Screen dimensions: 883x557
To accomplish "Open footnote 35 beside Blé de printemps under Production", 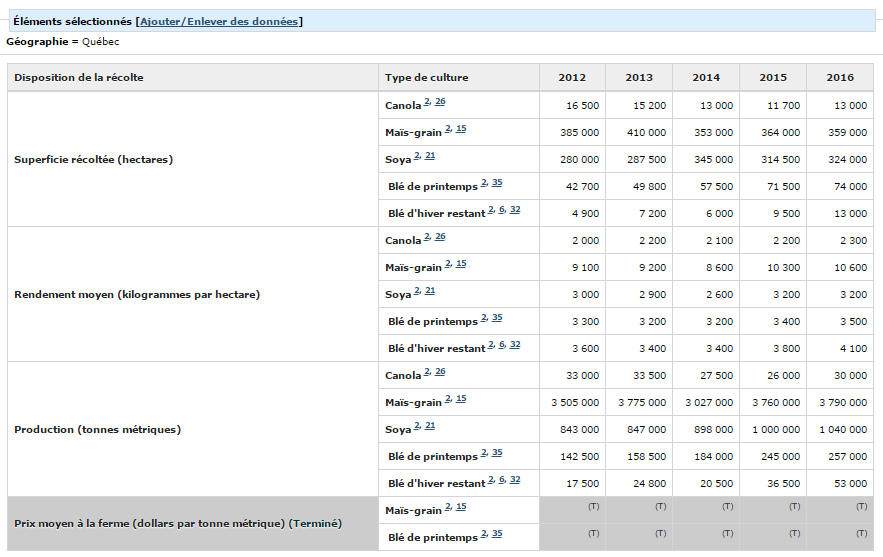I will point(497,453).
